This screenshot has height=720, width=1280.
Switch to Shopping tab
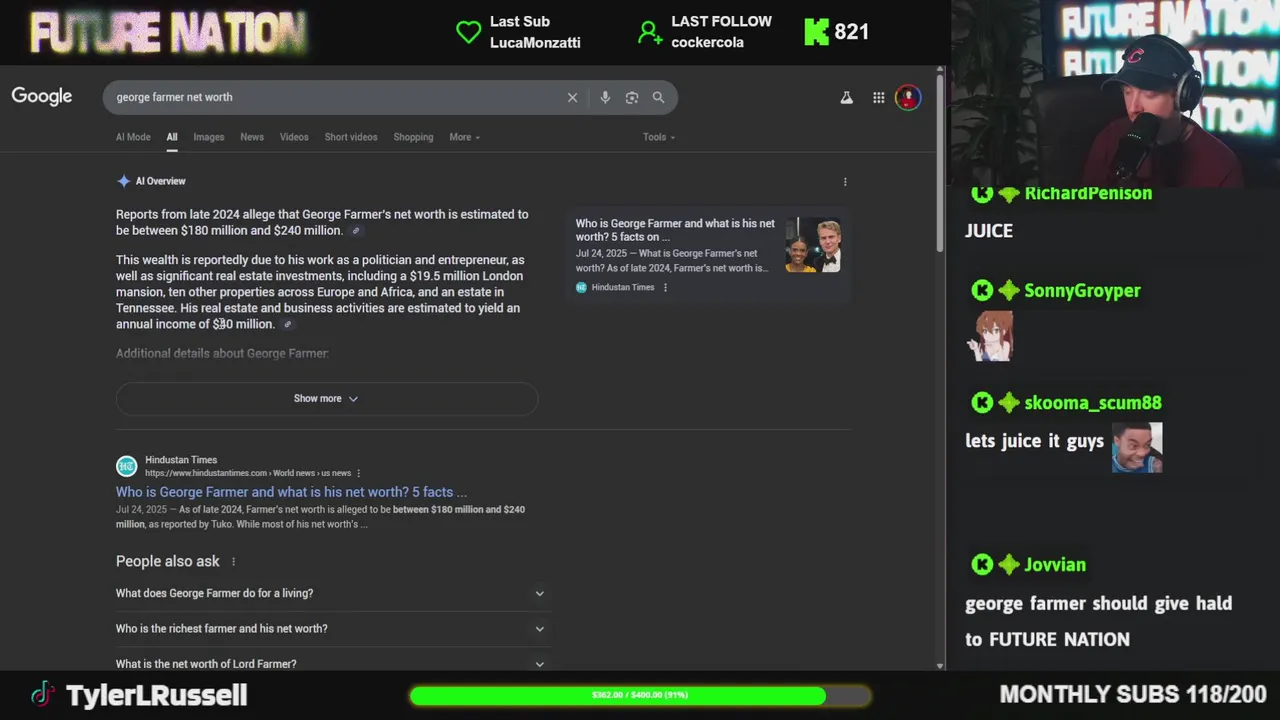pos(413,137)
